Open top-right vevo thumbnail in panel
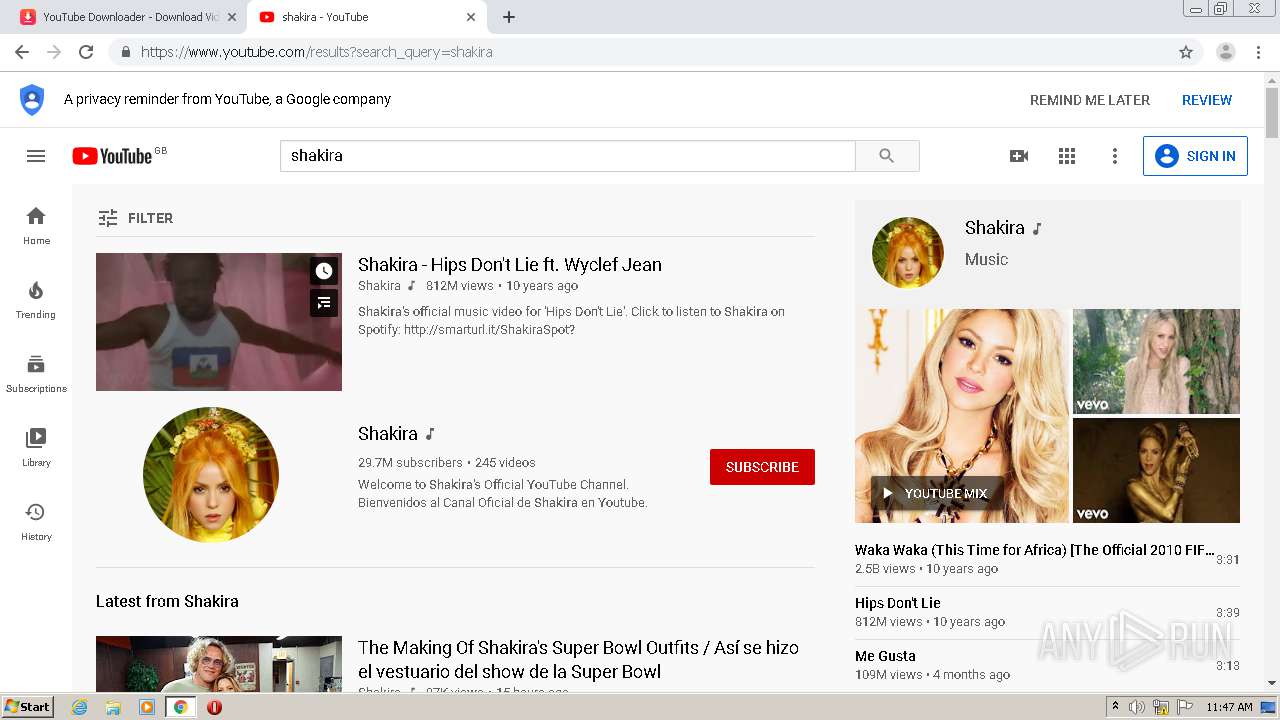Screen dimensions: 1280x720 click(x=1156, y=361)
